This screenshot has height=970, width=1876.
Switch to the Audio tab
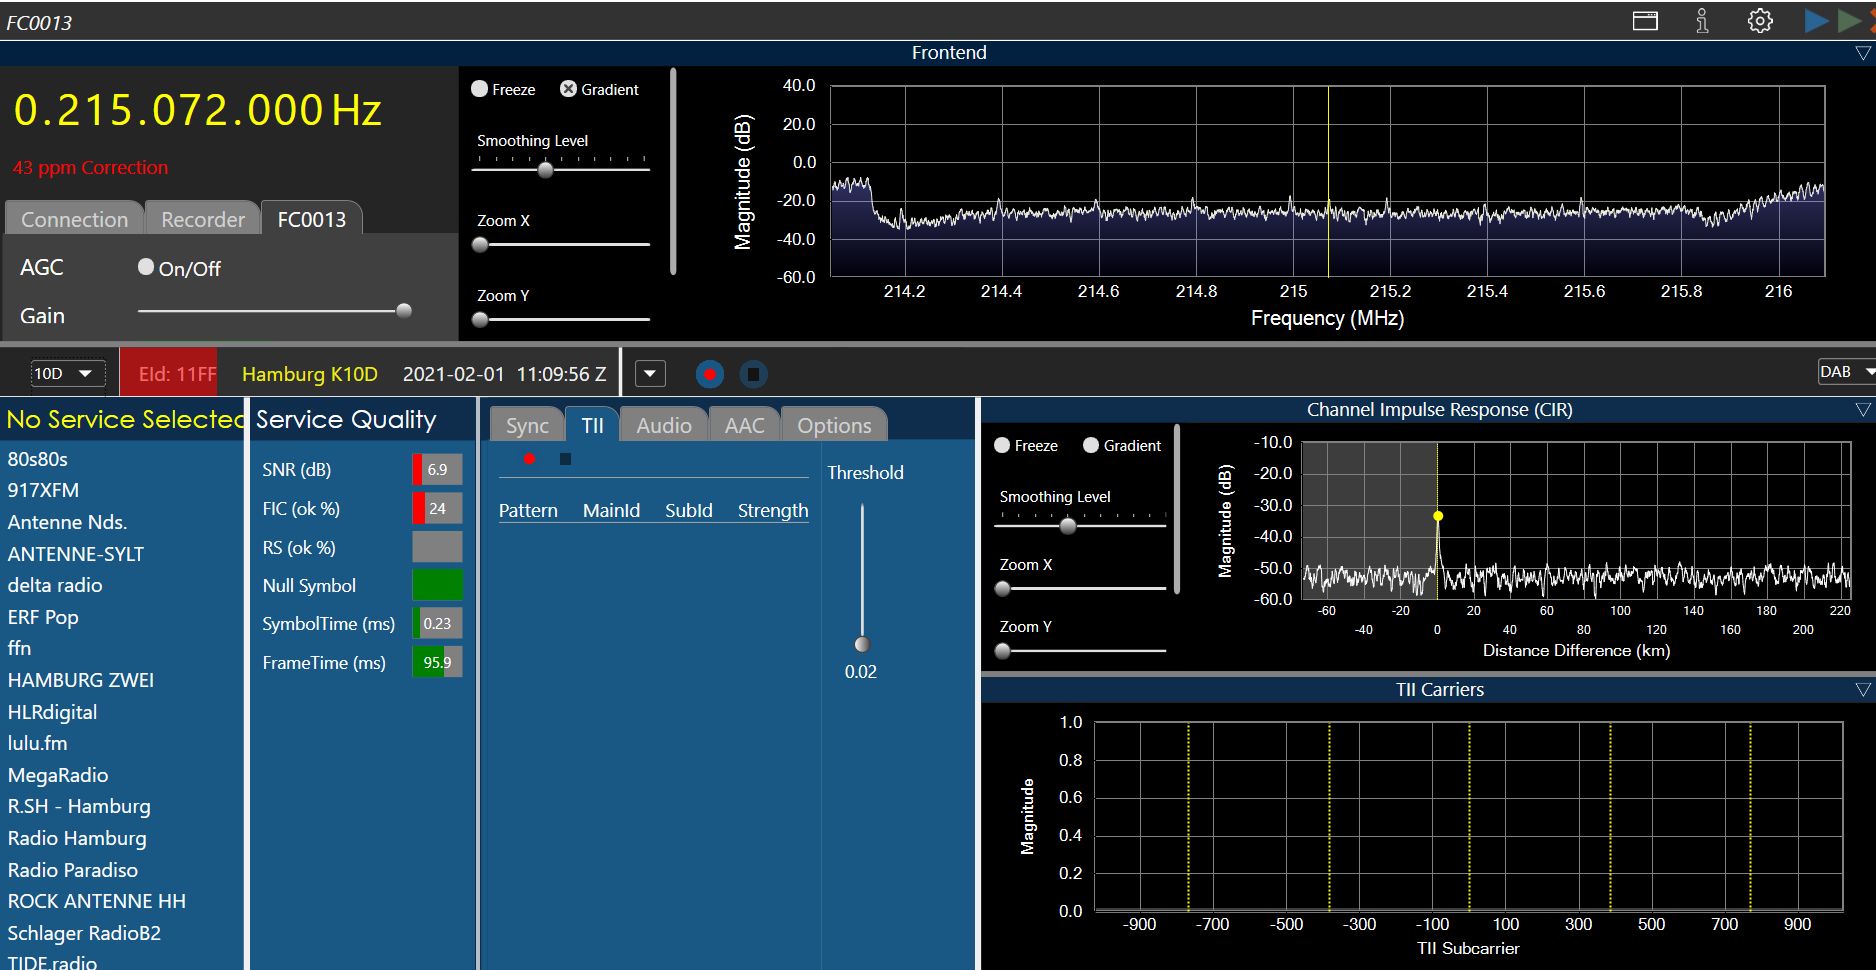coord(663,425)
